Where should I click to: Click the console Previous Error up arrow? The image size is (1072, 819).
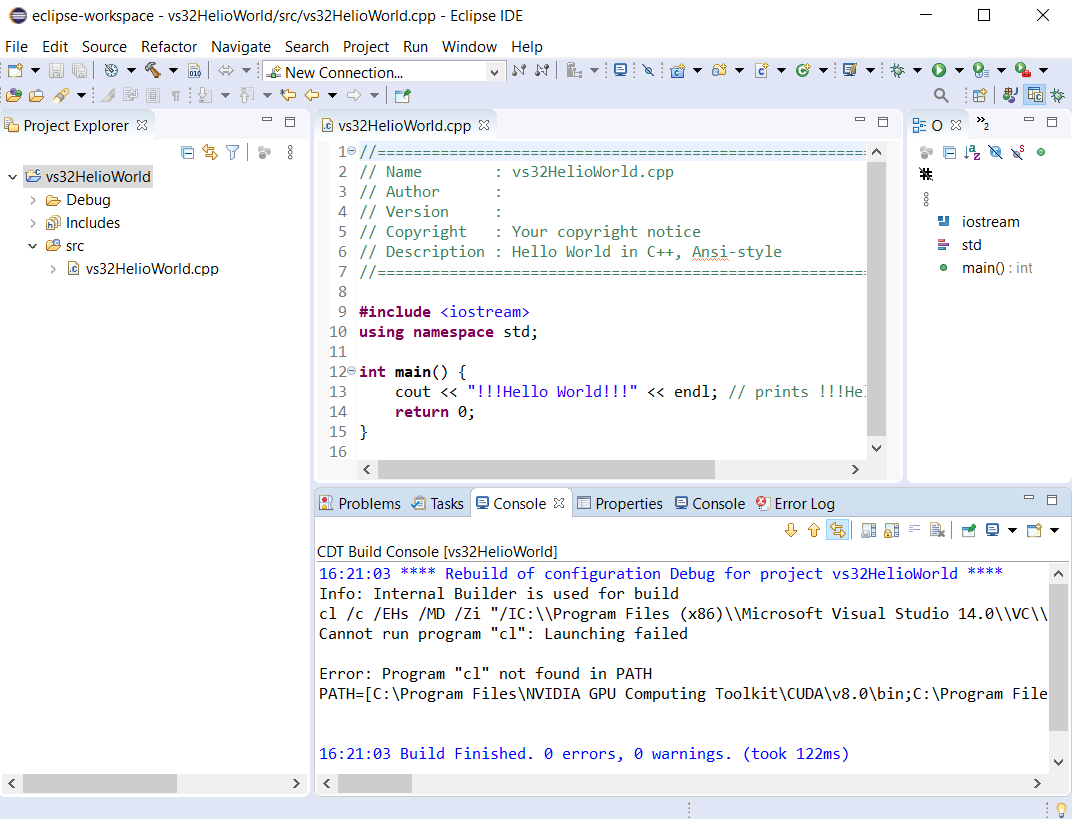click(814, 530)
